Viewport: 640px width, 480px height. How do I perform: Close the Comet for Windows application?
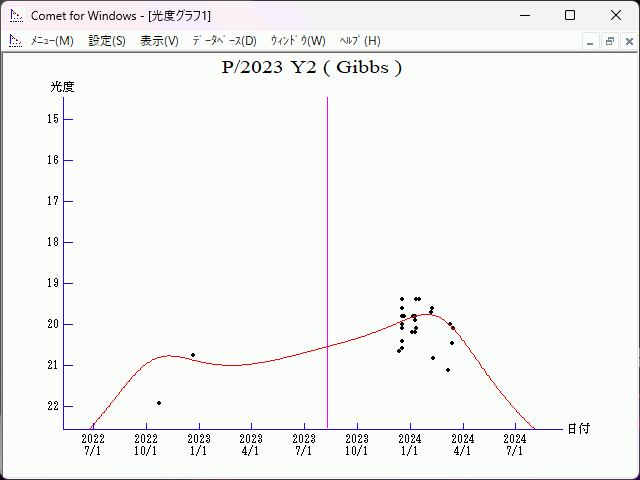(616, 15)
